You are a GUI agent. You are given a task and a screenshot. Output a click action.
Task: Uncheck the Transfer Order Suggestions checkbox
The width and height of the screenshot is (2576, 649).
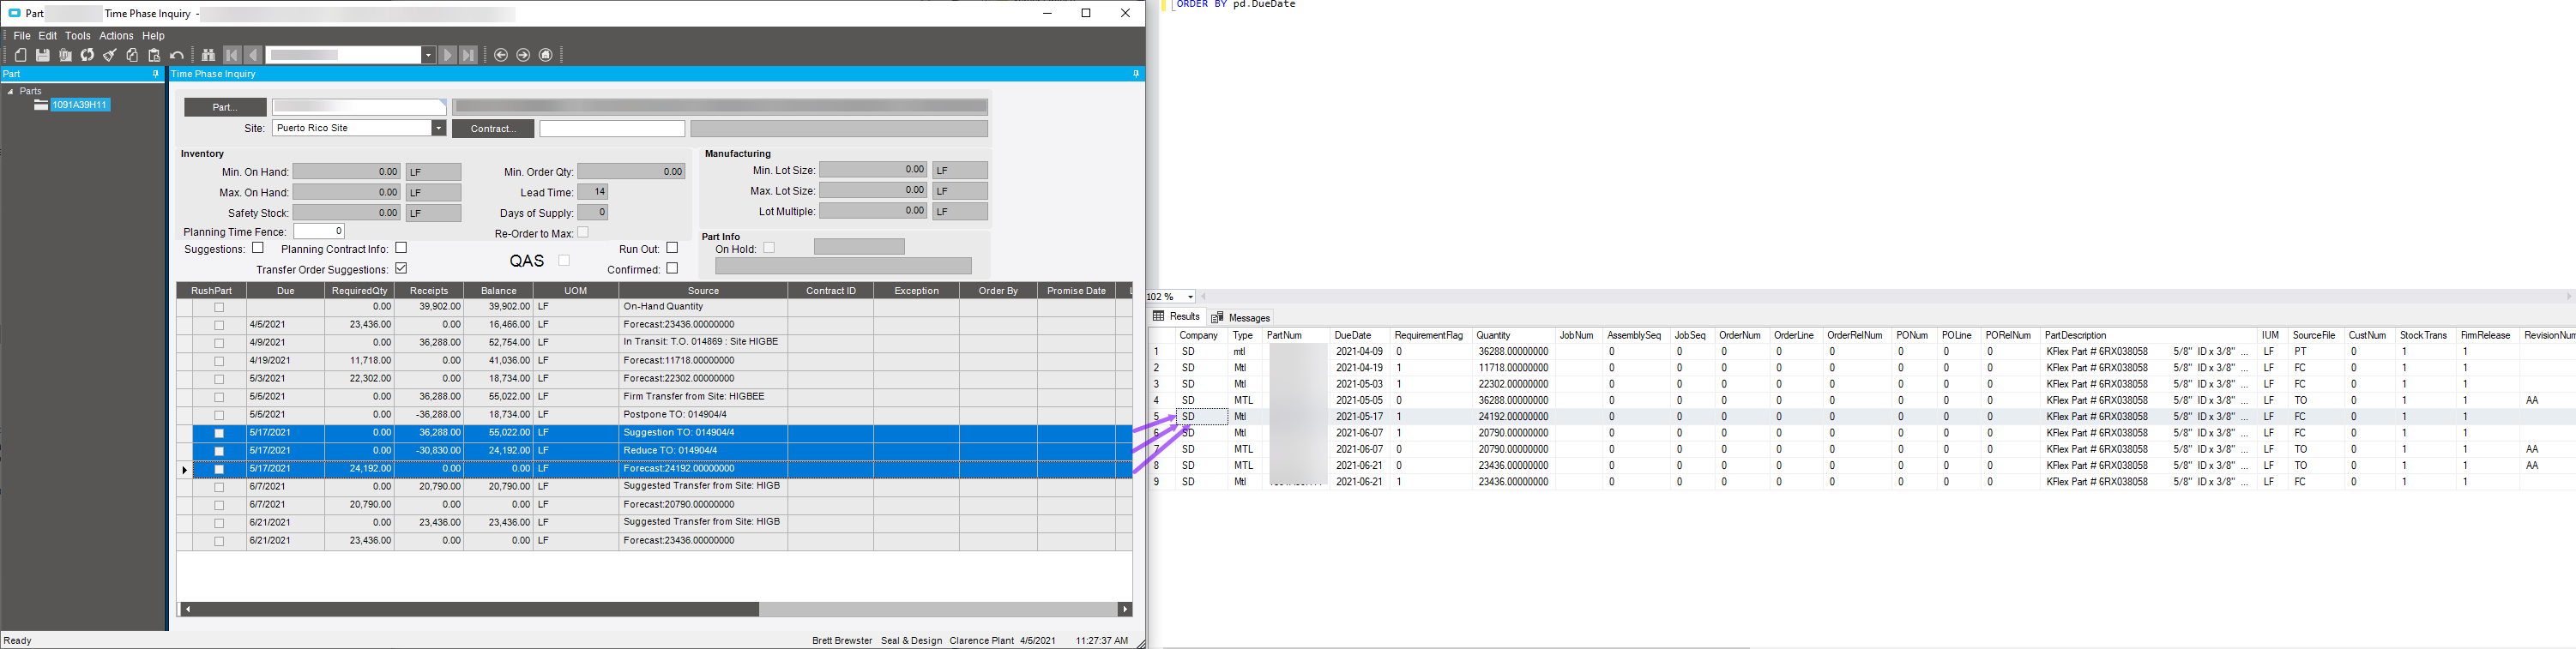(x=401, y=268)
